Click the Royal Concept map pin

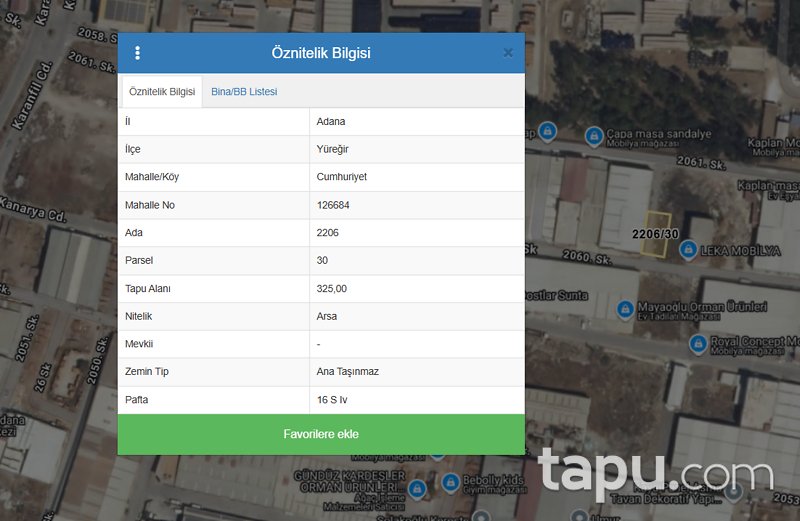698,344
